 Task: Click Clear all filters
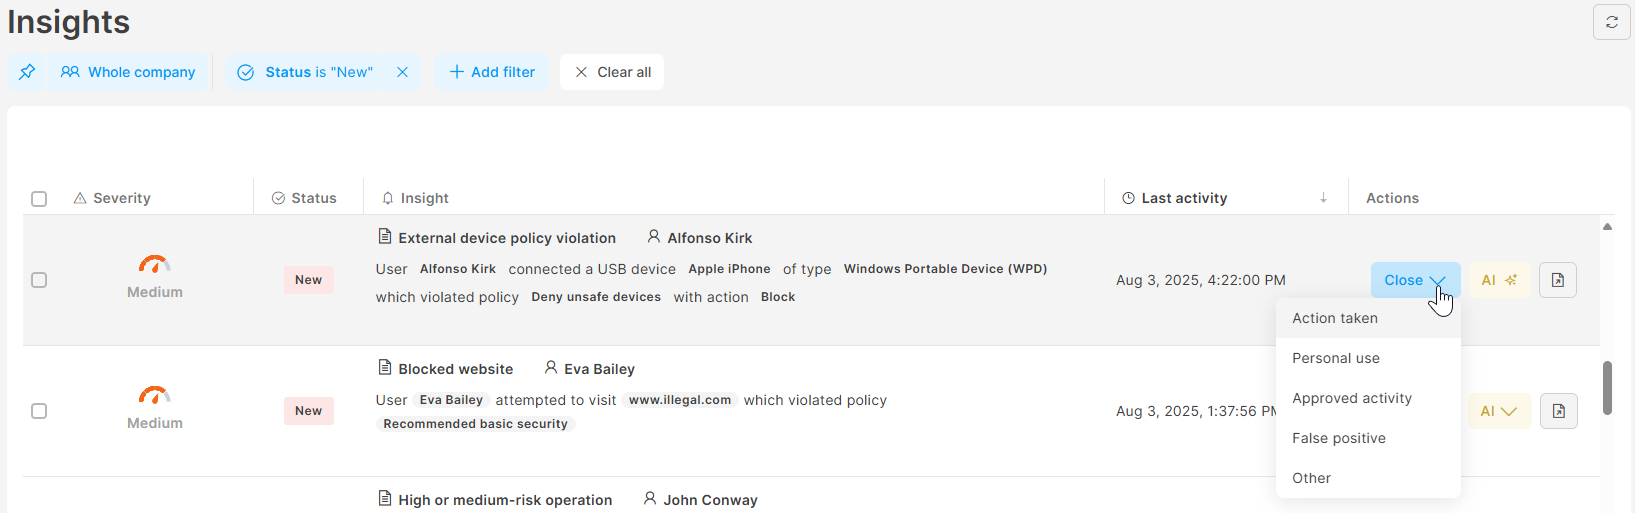click(x=612, y=72)
